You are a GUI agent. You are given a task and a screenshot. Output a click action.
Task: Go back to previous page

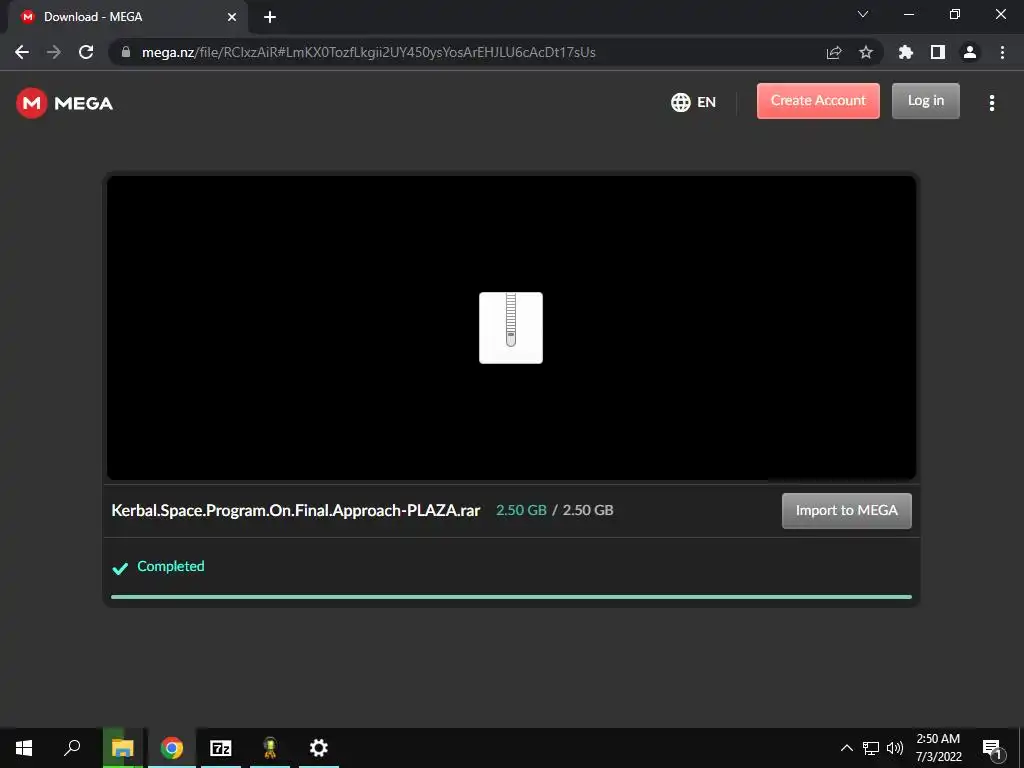pos(22,52)
